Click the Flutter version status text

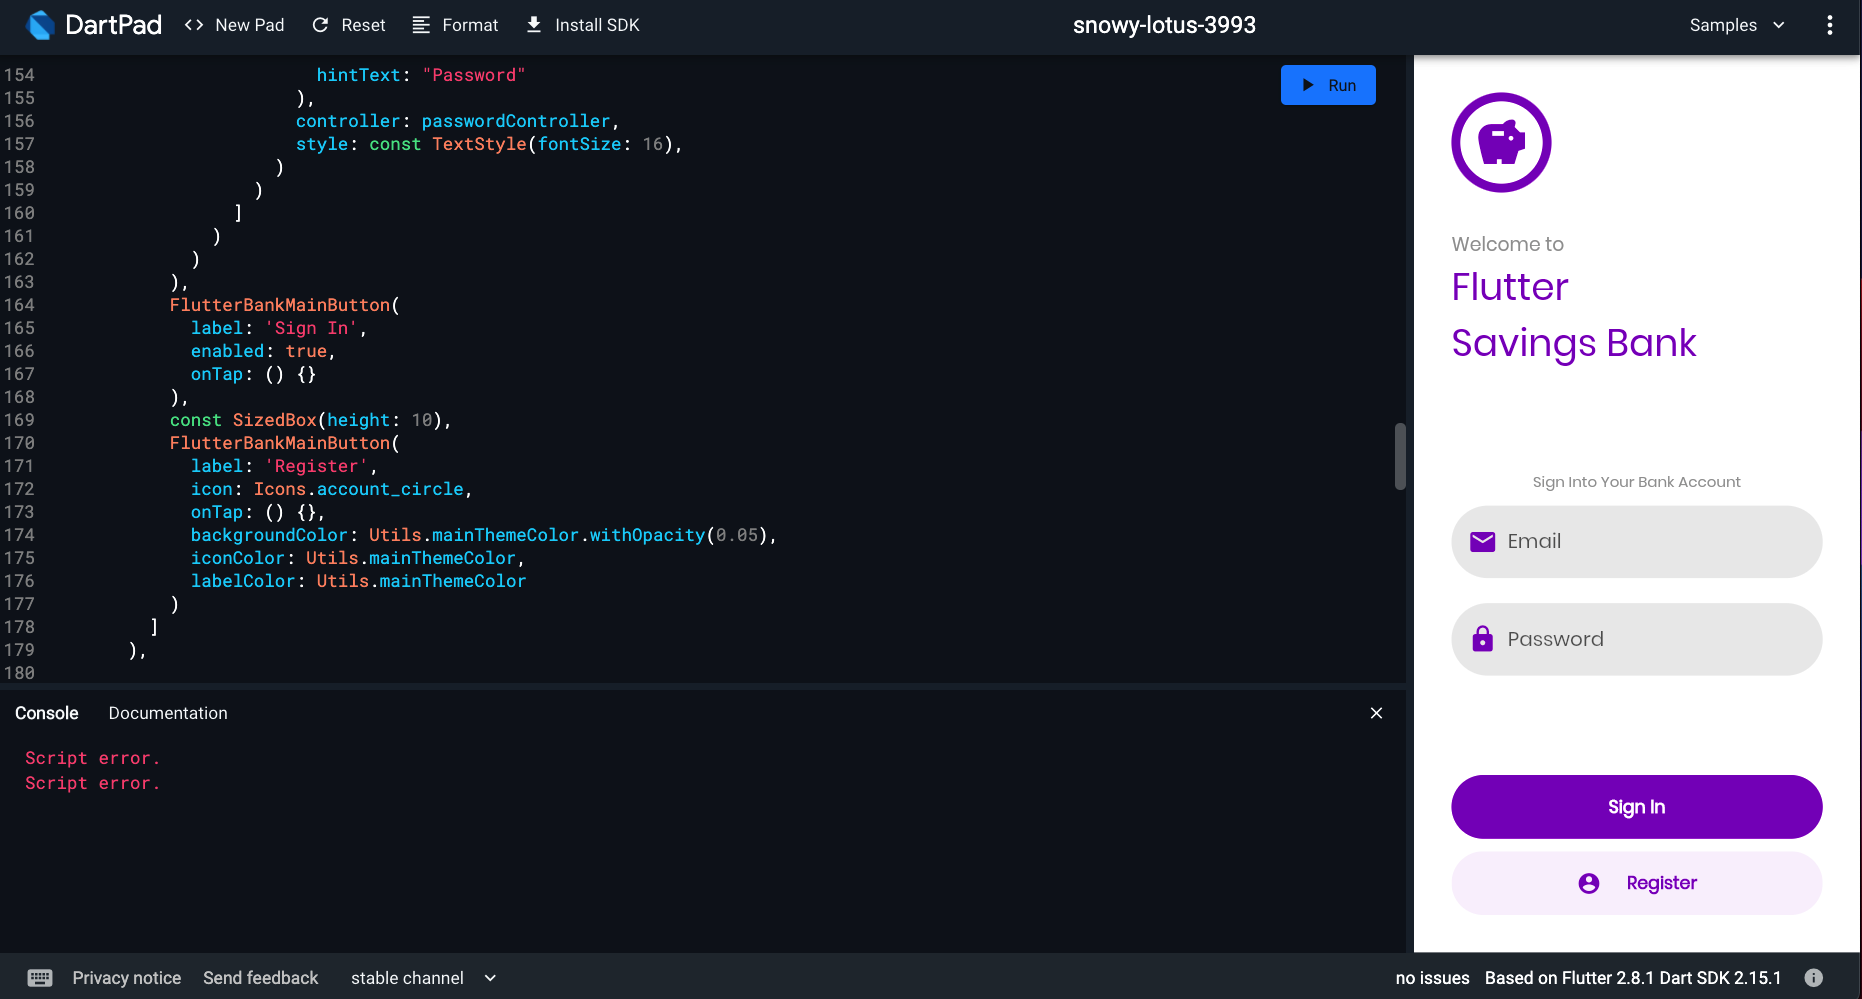tap(1632, 978)
